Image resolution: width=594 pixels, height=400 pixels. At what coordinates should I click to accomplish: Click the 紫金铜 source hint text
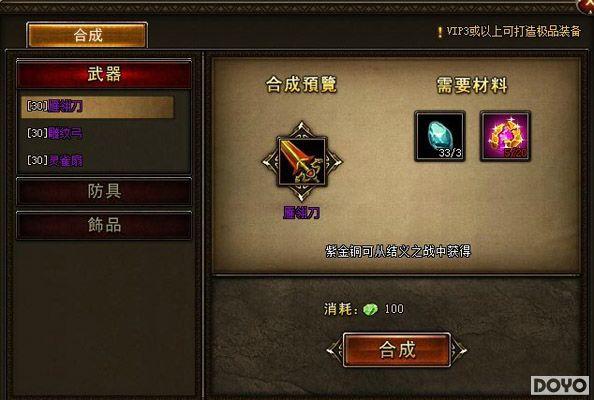tap(398, 251)
